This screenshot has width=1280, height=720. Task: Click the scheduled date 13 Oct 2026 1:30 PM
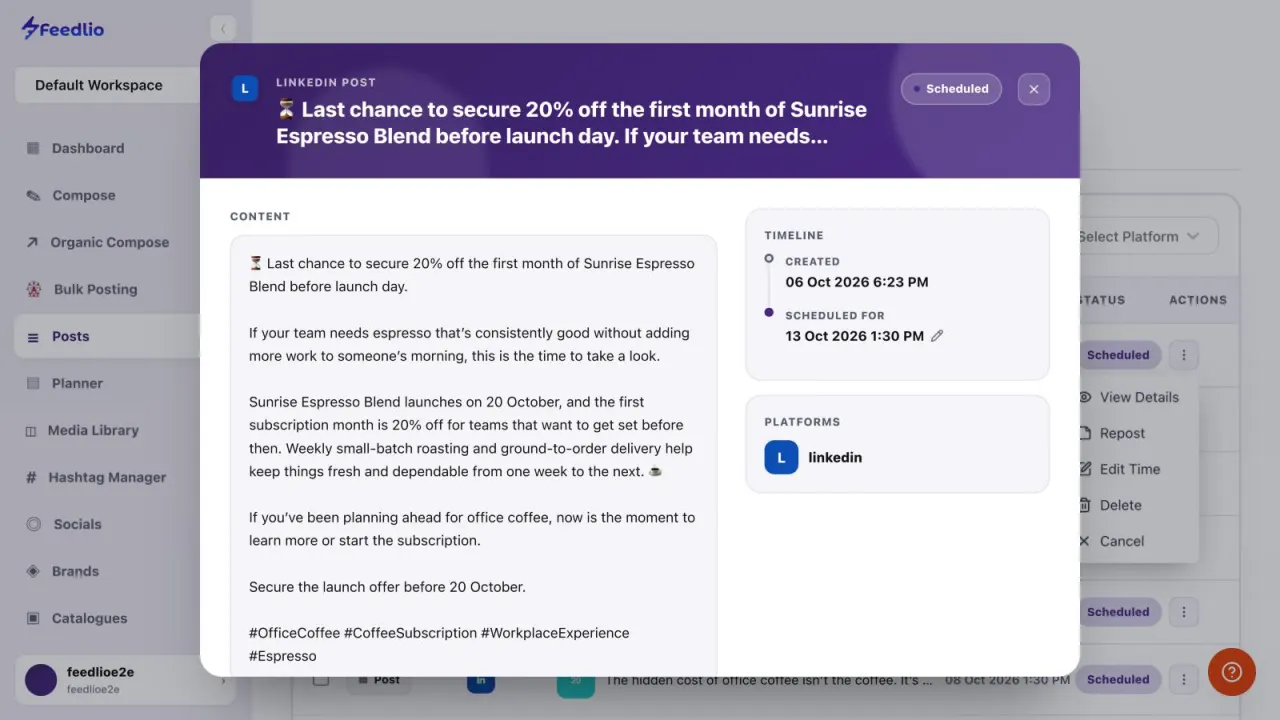coord(855,336)
